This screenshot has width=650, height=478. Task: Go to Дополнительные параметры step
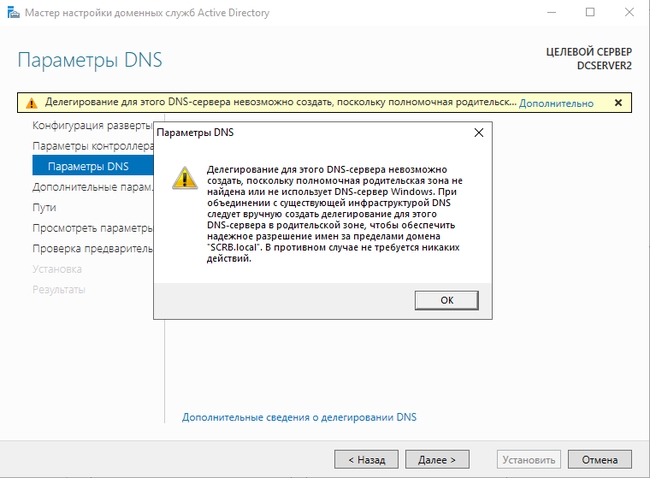click(x=92, y=187)
